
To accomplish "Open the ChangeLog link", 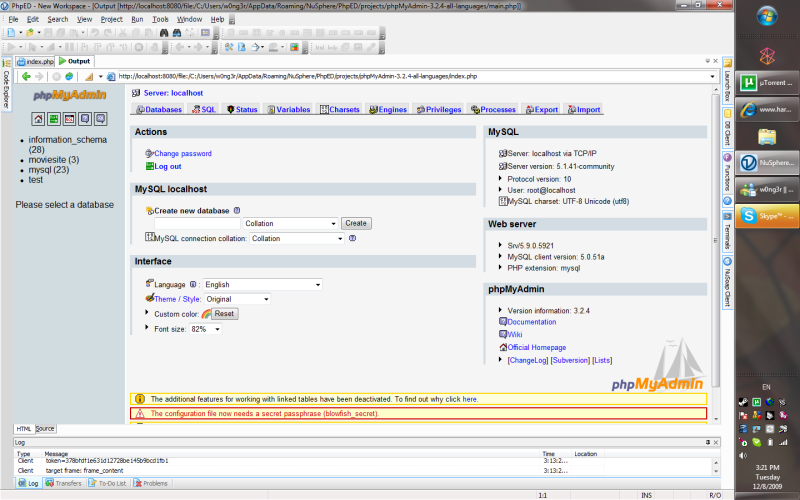I will tap(528, 360).
